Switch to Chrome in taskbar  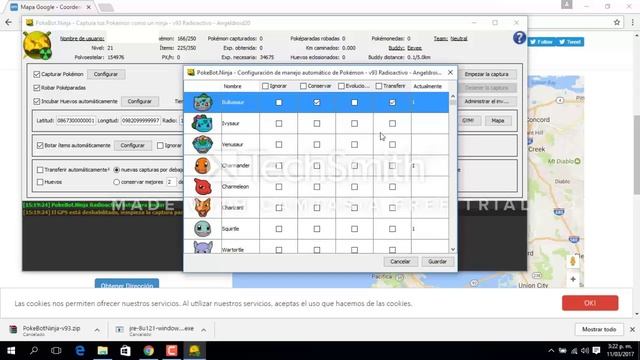click(x=149, y=351)
